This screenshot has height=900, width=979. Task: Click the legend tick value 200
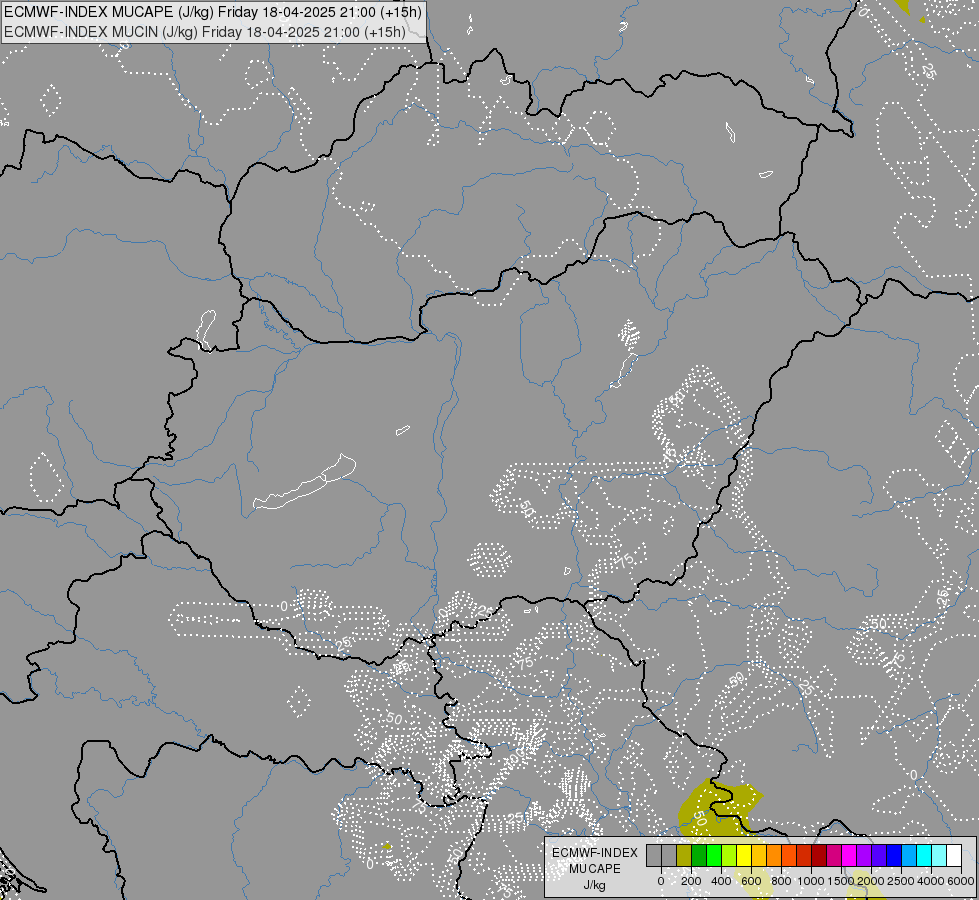[691, 881]
